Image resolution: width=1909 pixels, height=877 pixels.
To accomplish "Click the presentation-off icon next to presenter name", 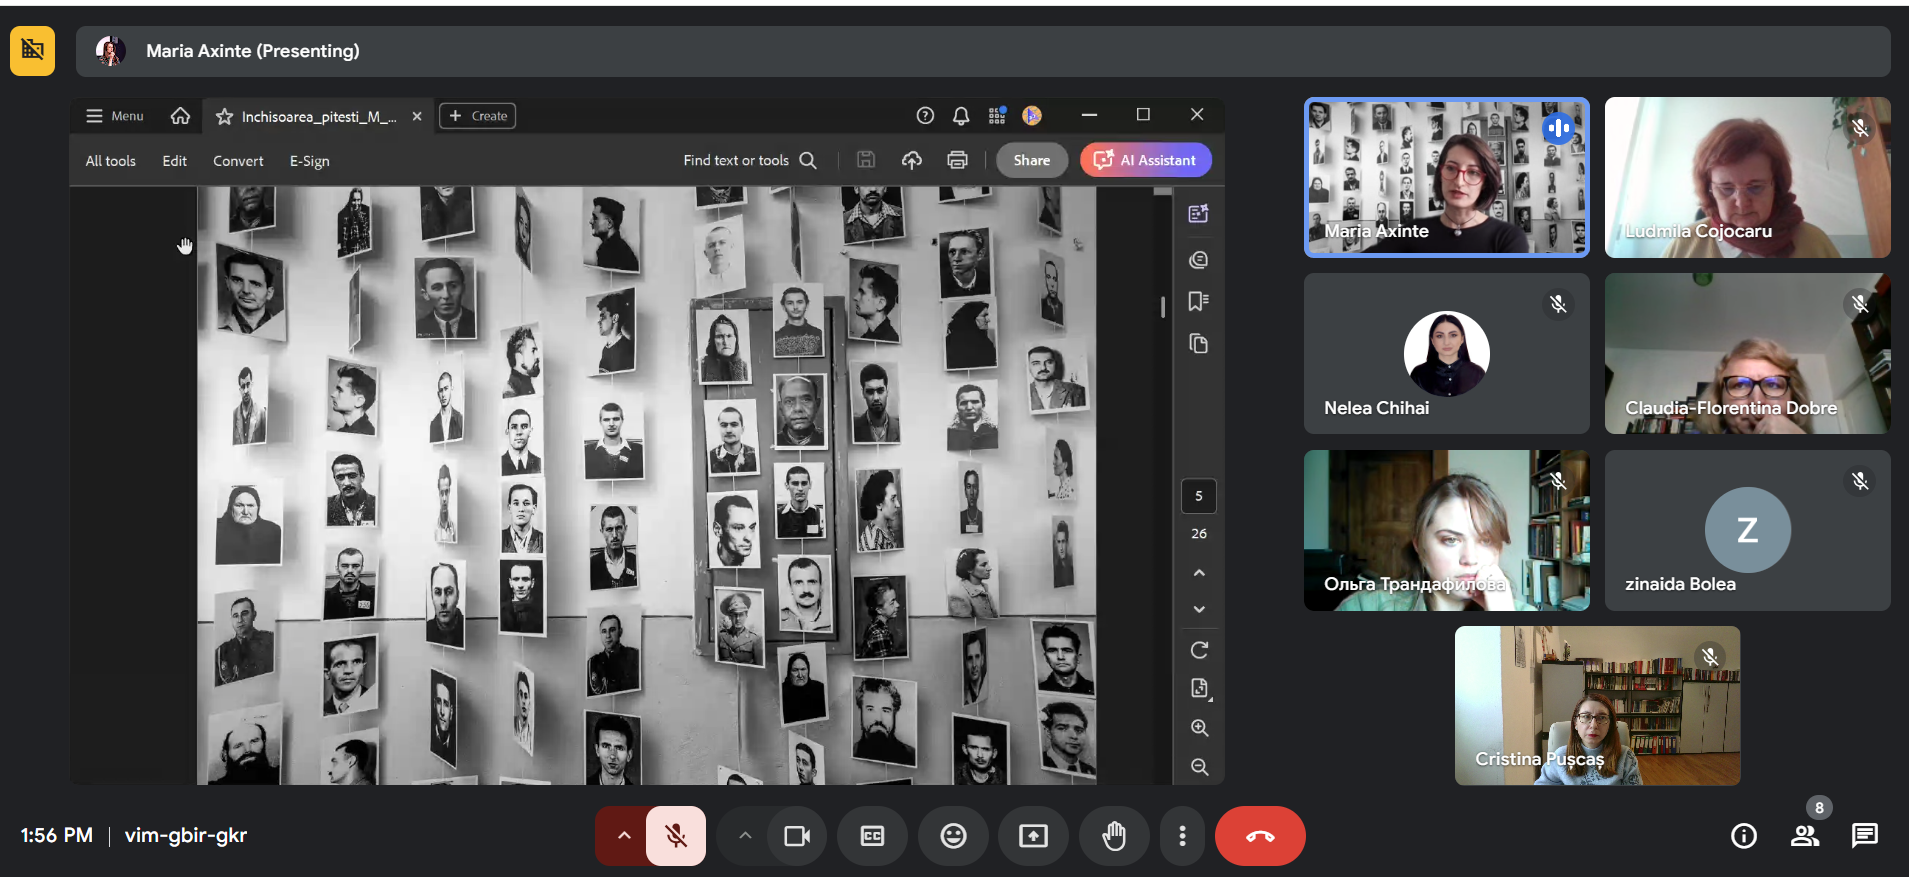I will pyautogui.click(x=32, y=51).
